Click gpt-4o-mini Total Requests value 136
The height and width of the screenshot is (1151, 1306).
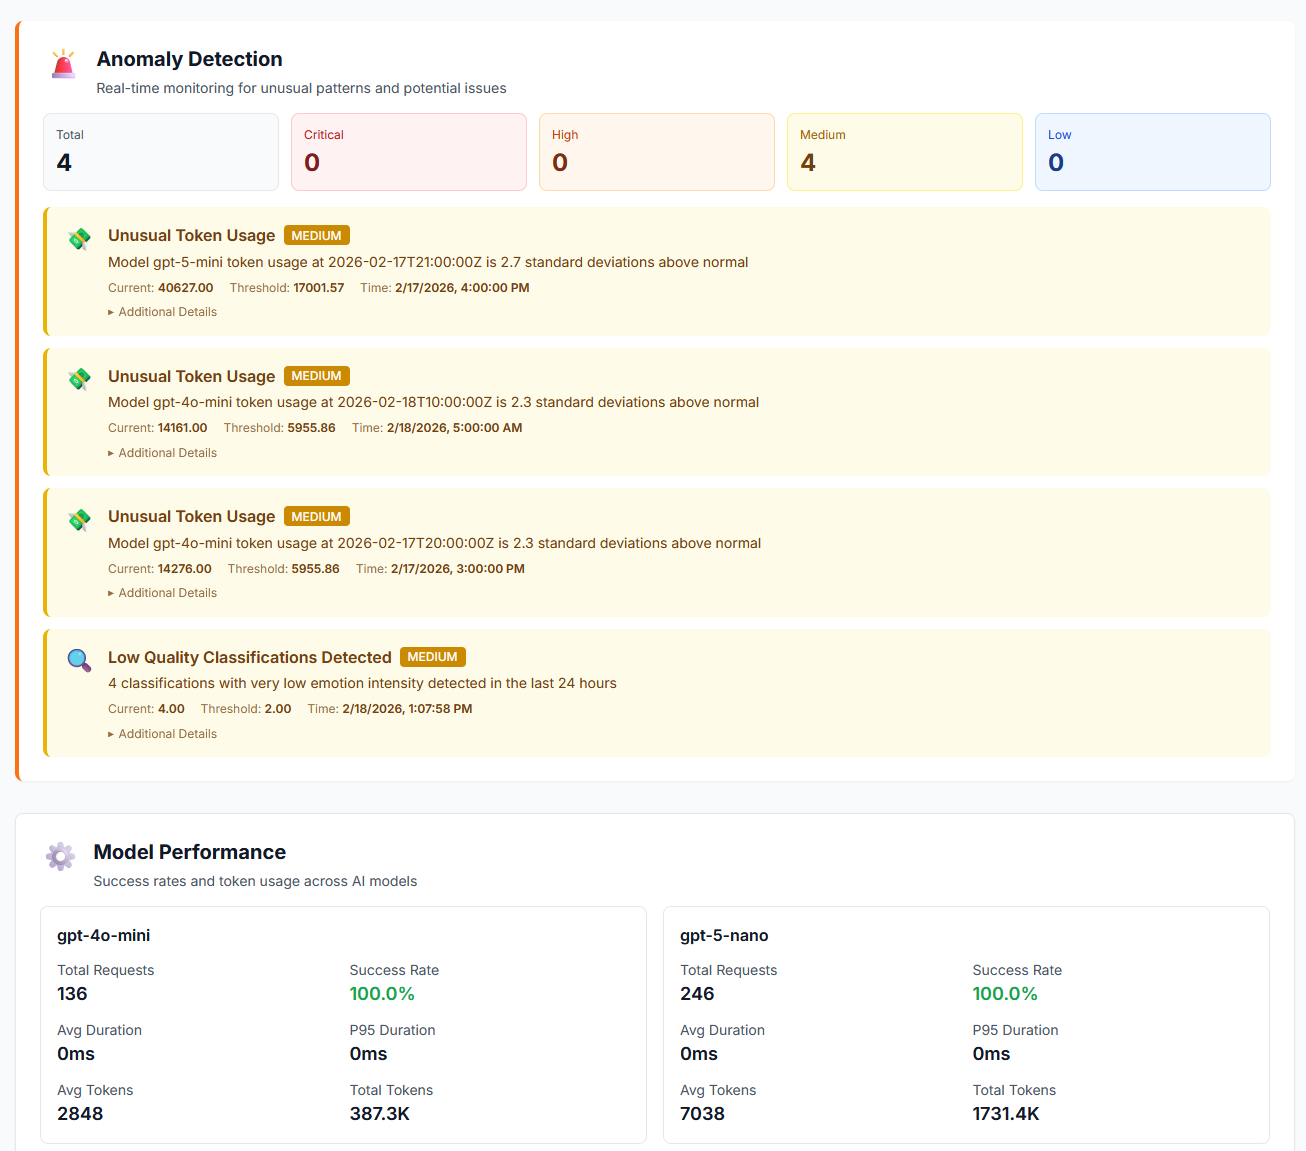point(72,994)
